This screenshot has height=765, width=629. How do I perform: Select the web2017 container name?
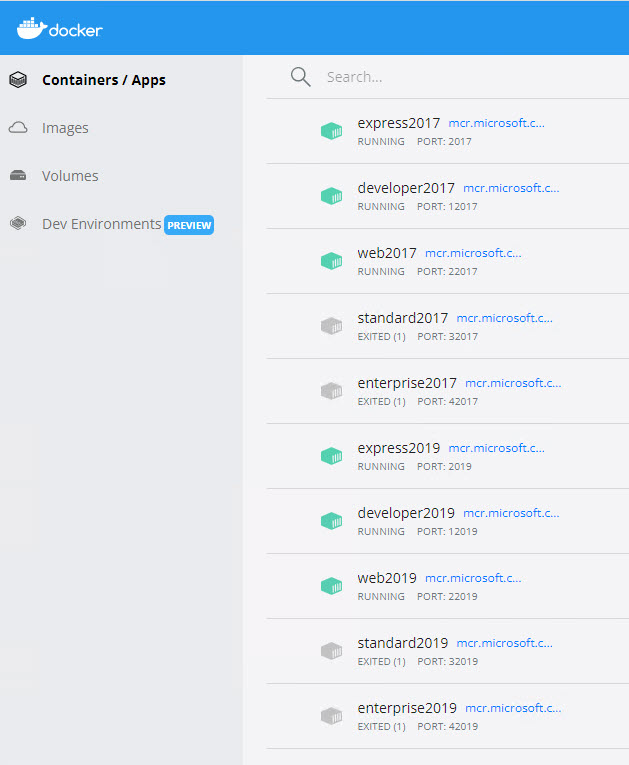[387, 253]
